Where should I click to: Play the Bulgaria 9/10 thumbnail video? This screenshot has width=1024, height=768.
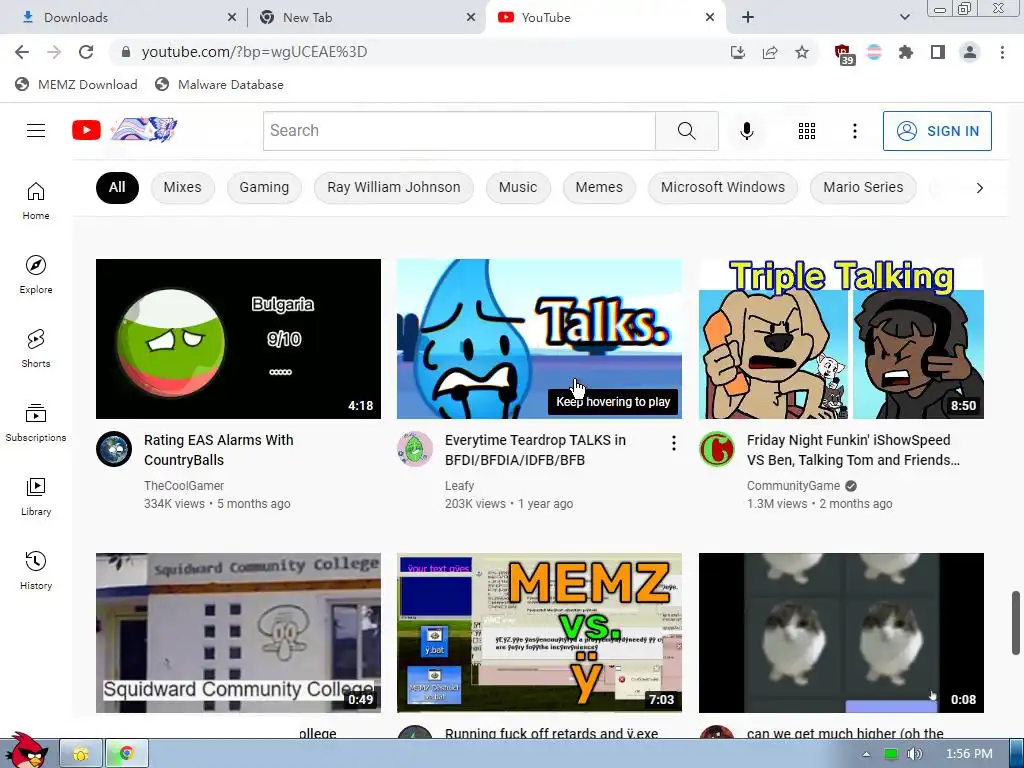[238, 339]
